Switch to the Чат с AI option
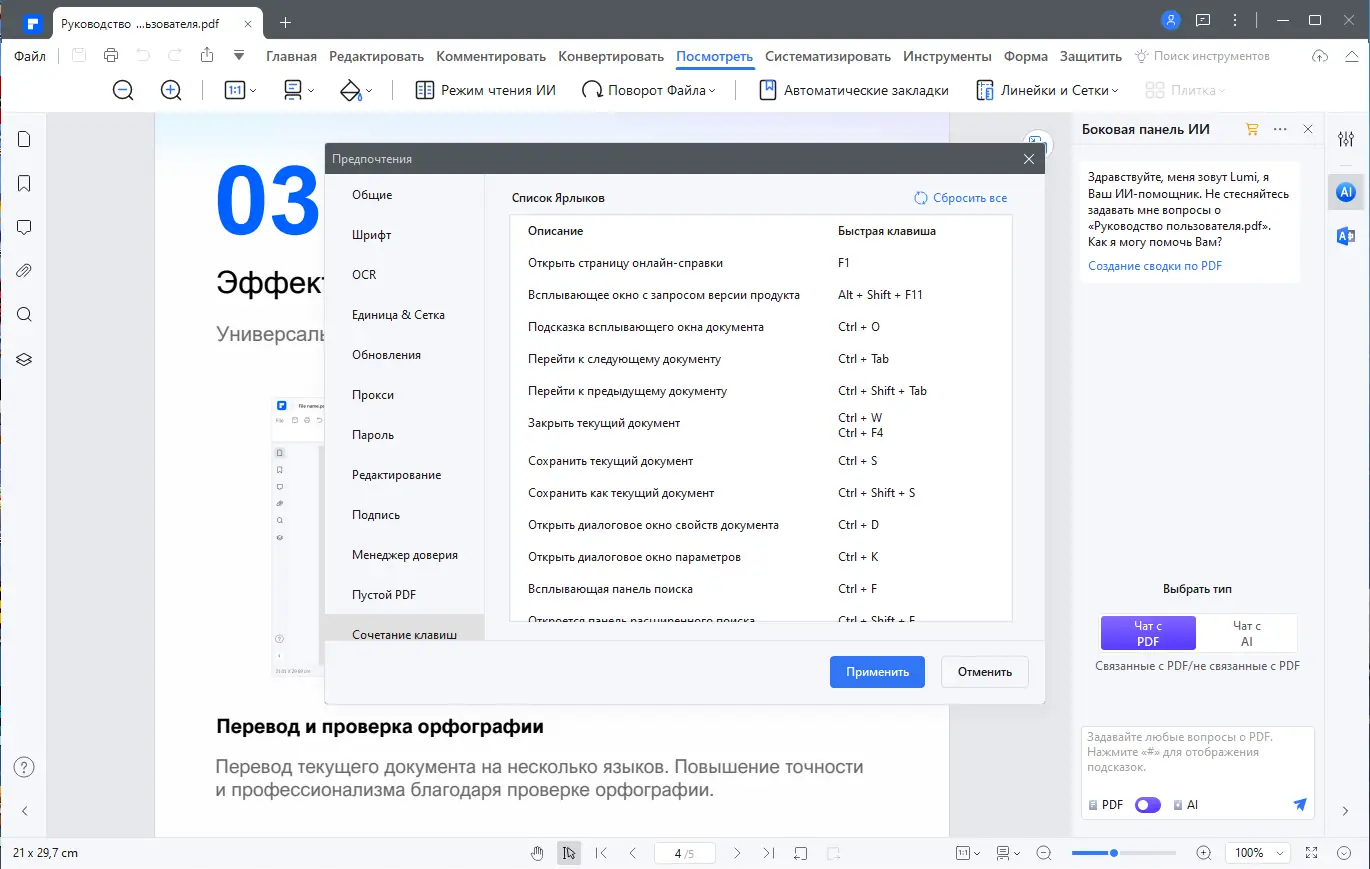 [1247, 632]
